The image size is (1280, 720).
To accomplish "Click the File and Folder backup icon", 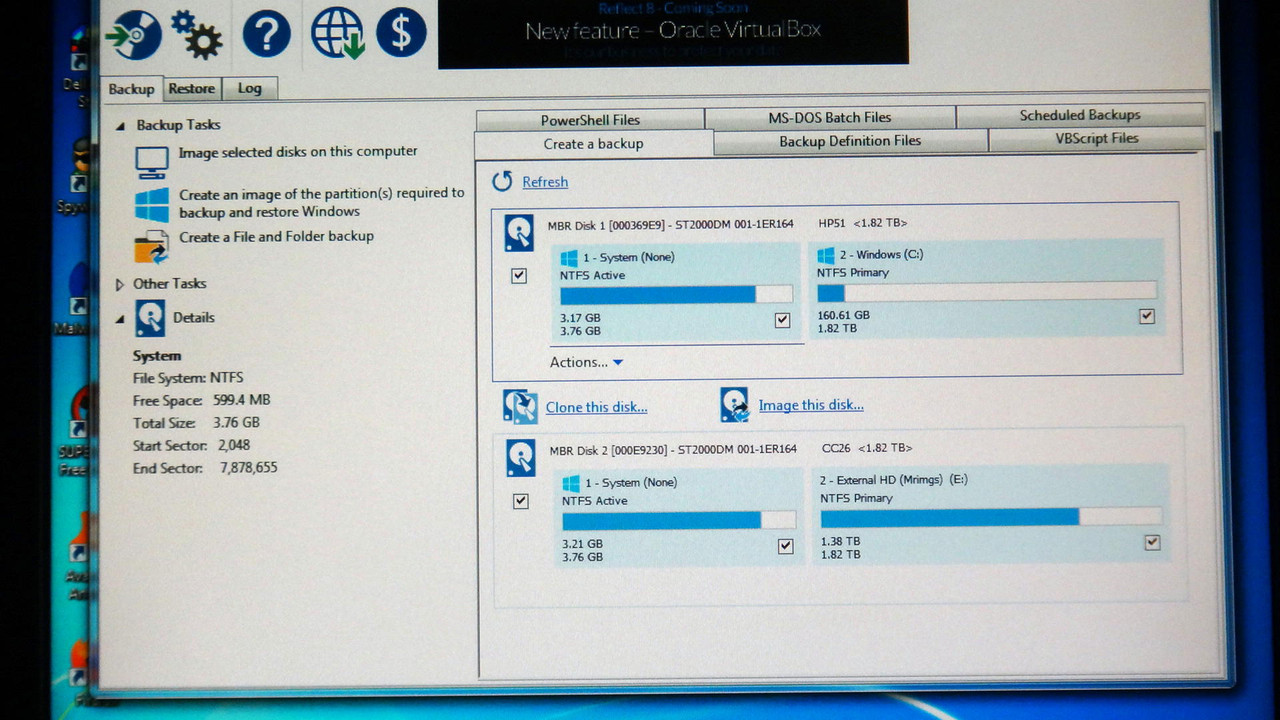I will [x=152, y=246].
